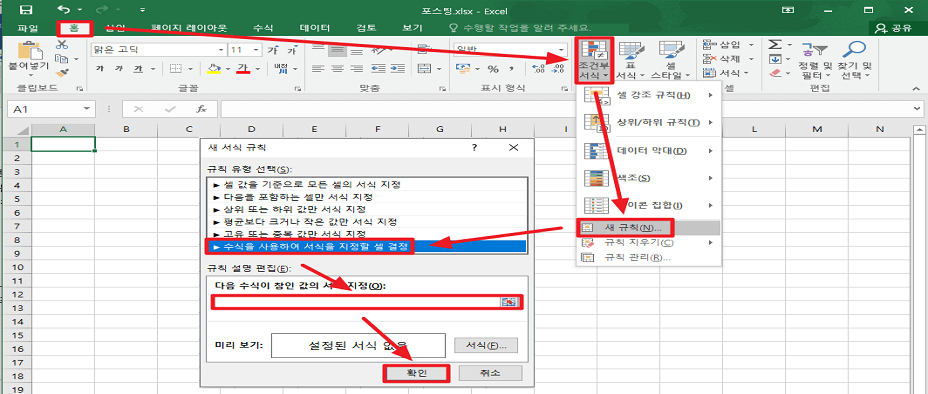The image size is (928, 394).
Task: Click the Share (공유) button
Action: (x=894, y=28)
